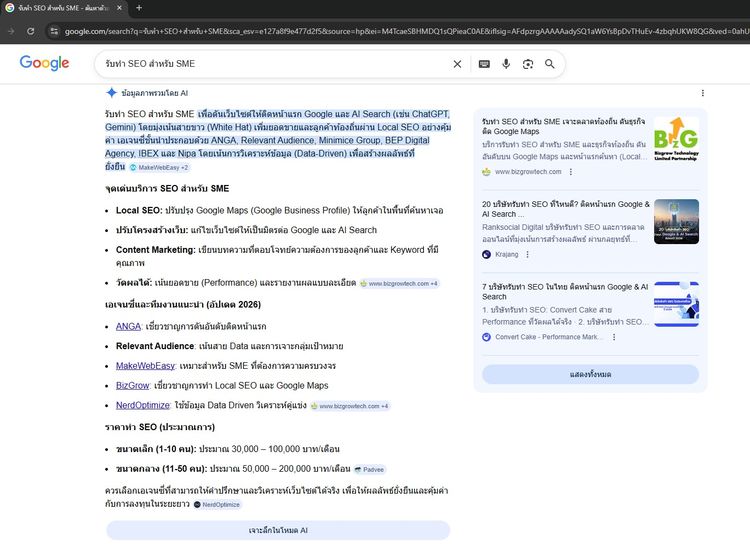Screen dimensions: 750x550
Task: Open NerdOptimize source chip at bottom
Action: pos(217,505)
